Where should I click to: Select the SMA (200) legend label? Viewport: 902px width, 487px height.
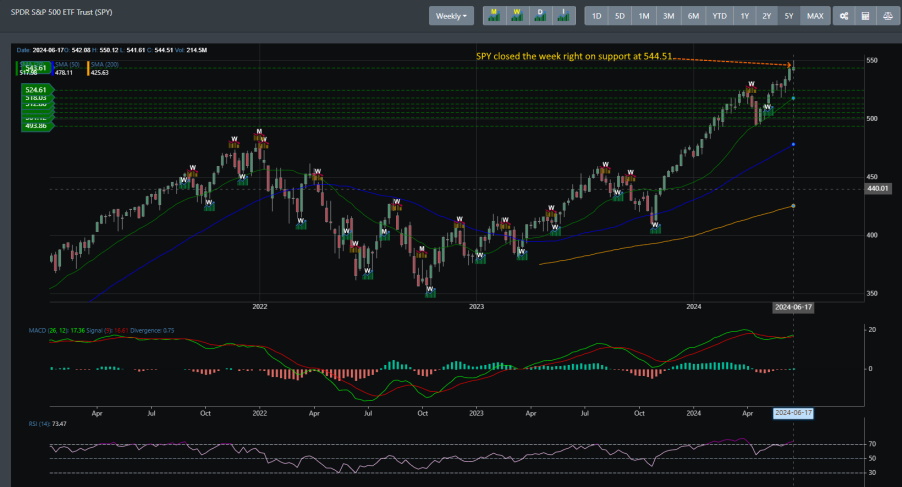105,64
